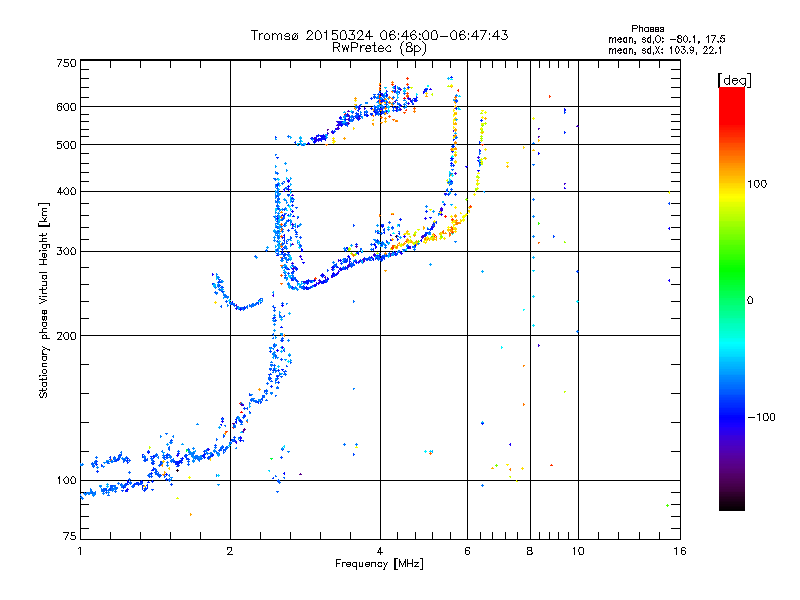Click the colorbar tick label '100'
Image resolution: width=800 pixels, height=600 pixels.
click(x=757, y=184)
